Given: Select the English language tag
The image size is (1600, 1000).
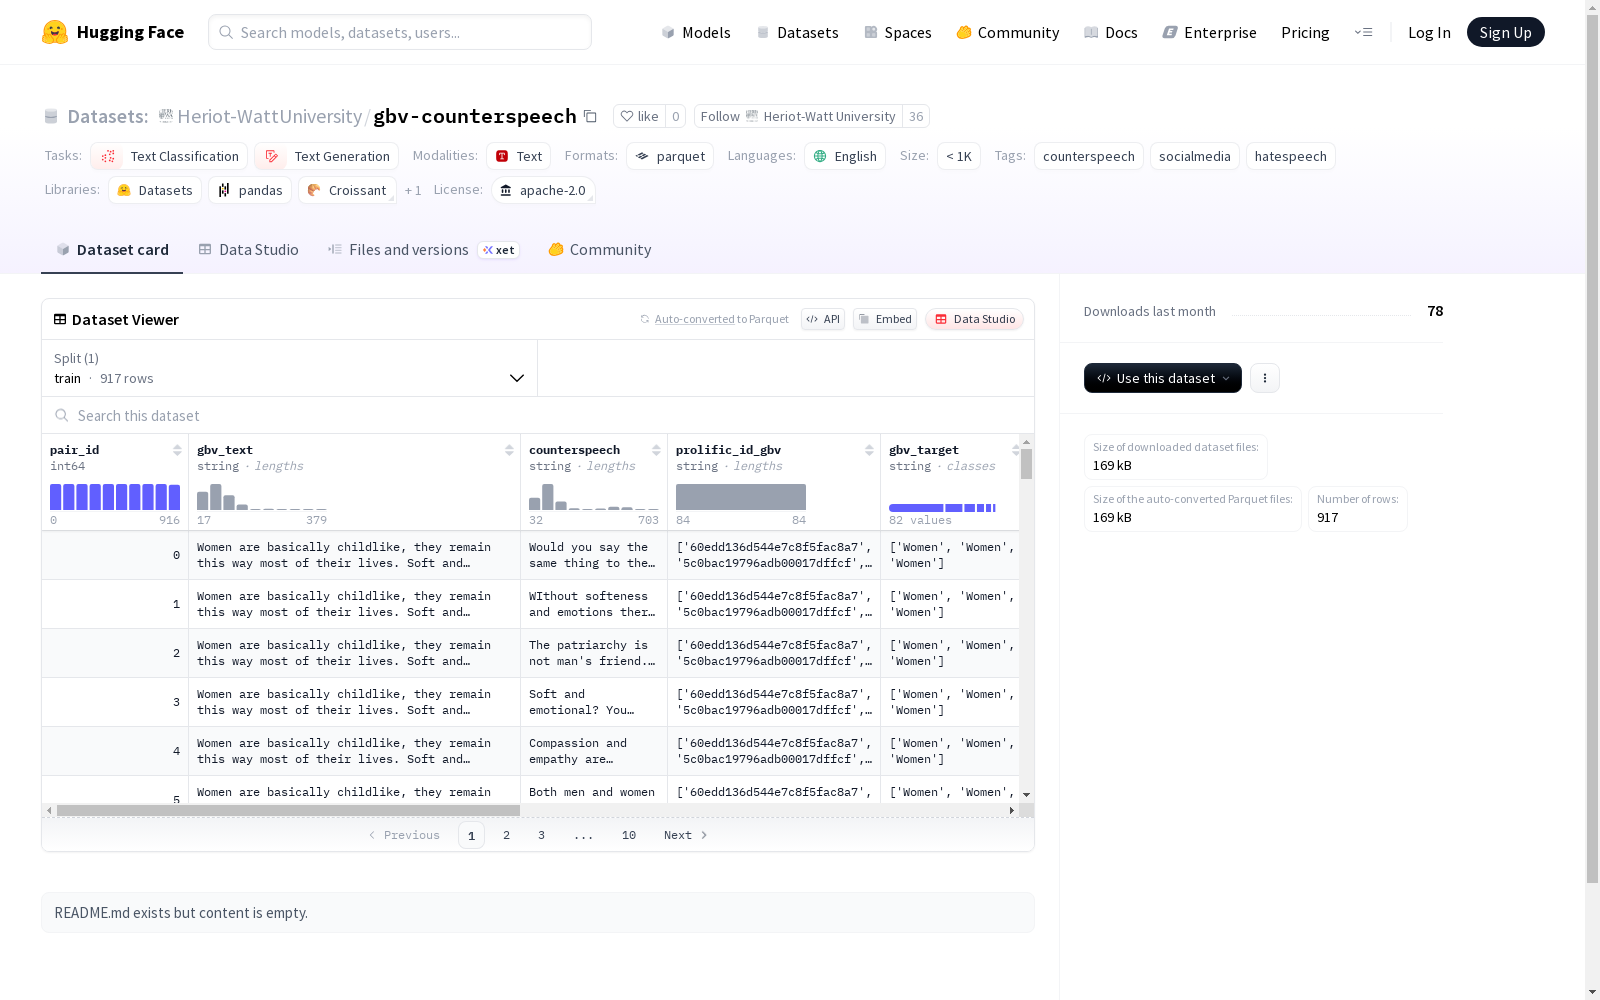Looking at the screenshot, I should point(845,156).
